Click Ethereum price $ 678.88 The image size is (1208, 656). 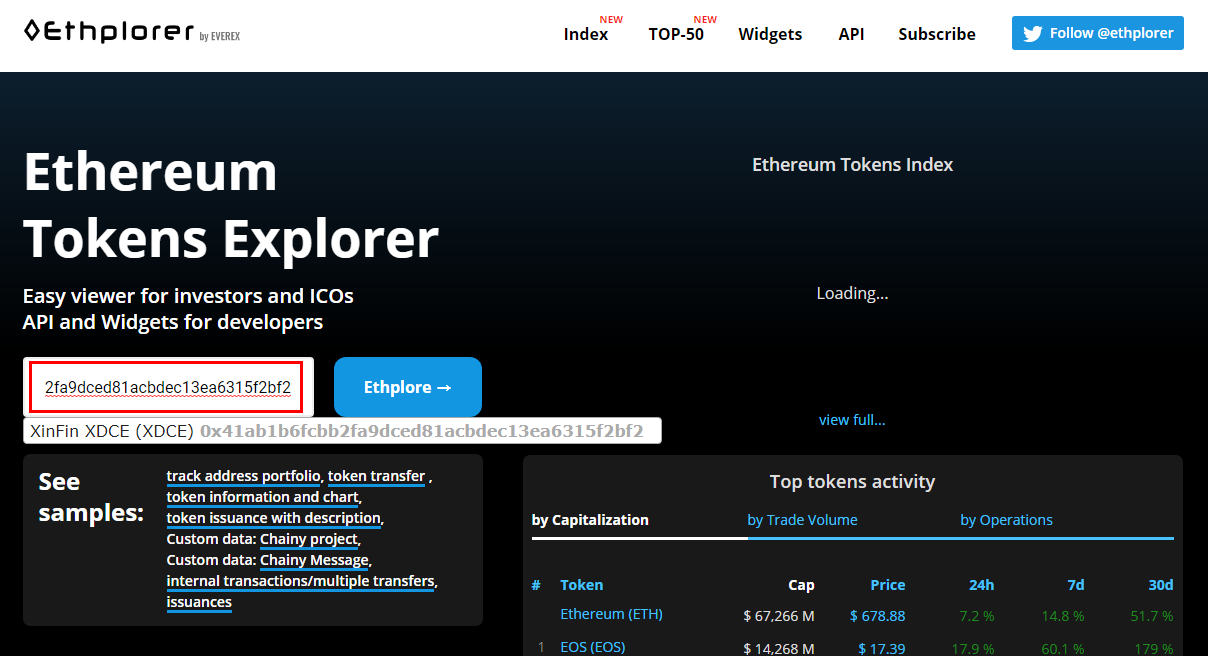(877, 616)
